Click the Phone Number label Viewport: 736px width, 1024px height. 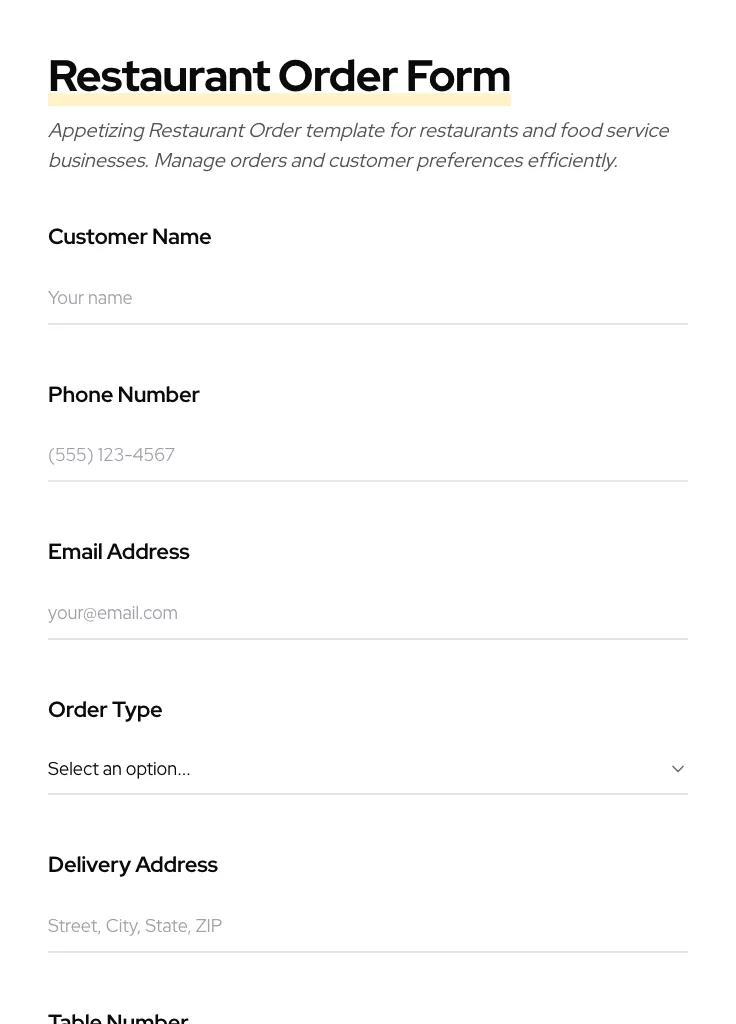tap(123, 395)
